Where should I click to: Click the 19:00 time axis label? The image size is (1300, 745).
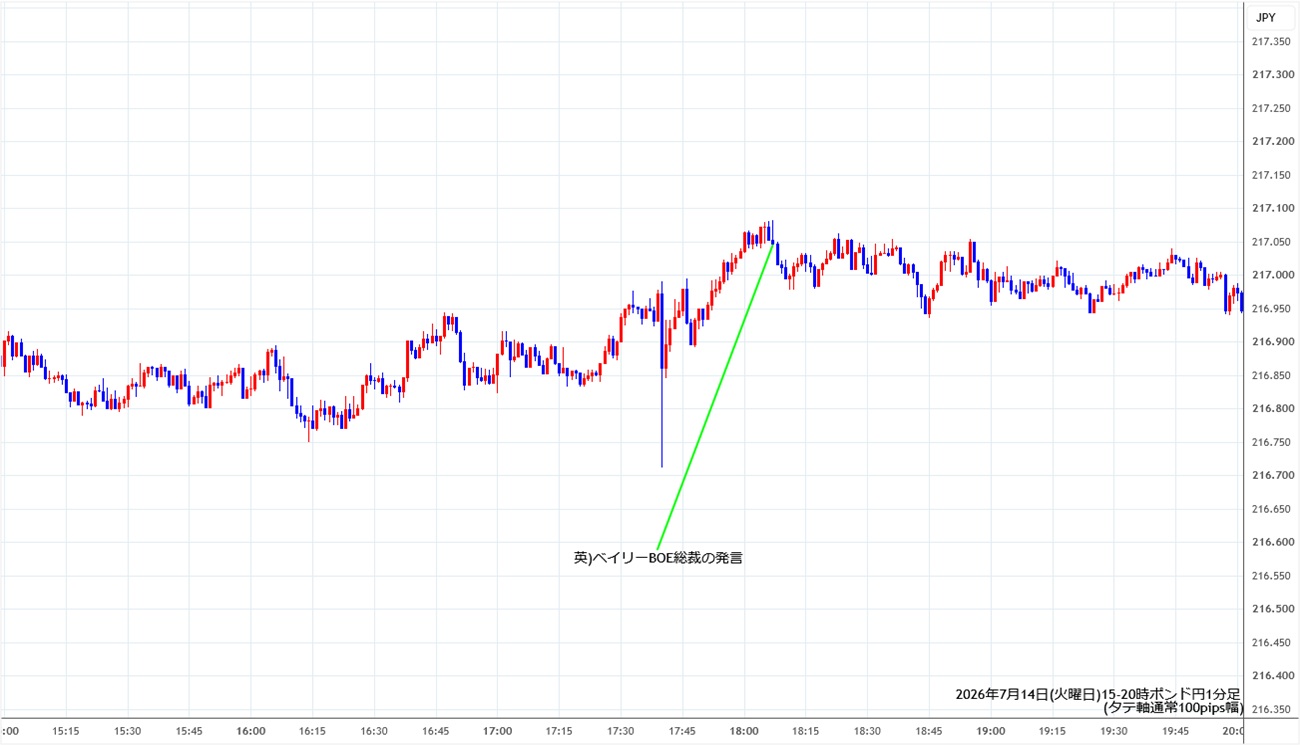[989, 731]
